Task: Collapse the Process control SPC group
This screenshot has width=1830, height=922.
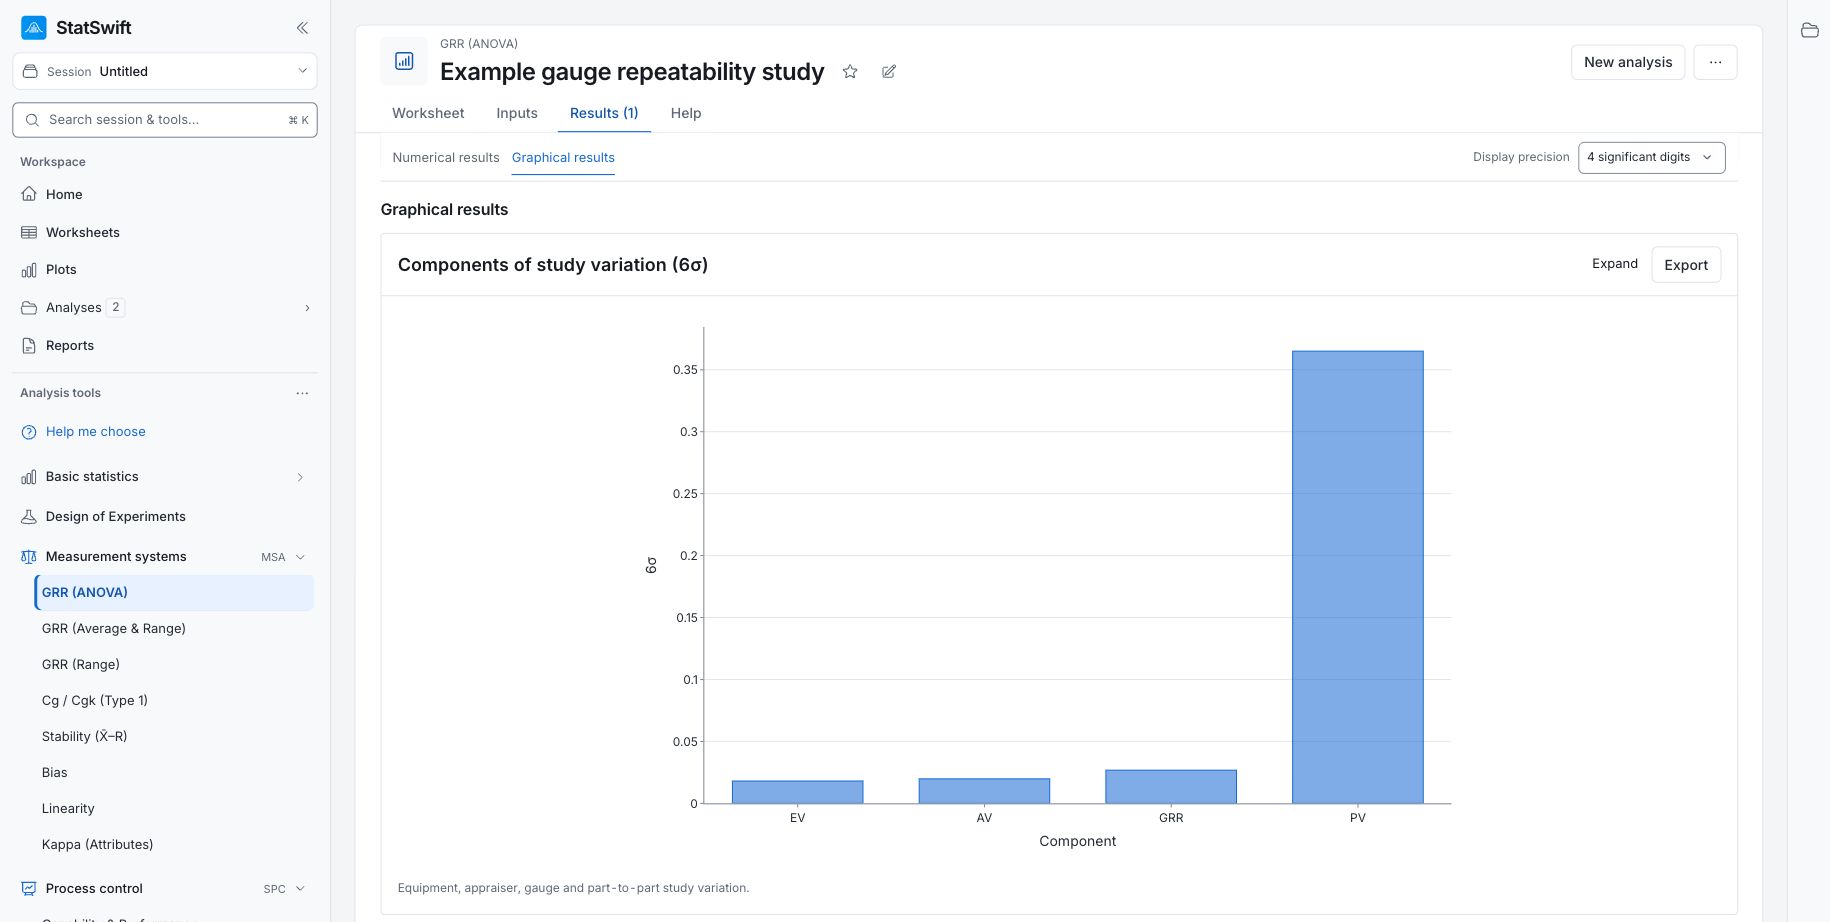Action: 300,889
